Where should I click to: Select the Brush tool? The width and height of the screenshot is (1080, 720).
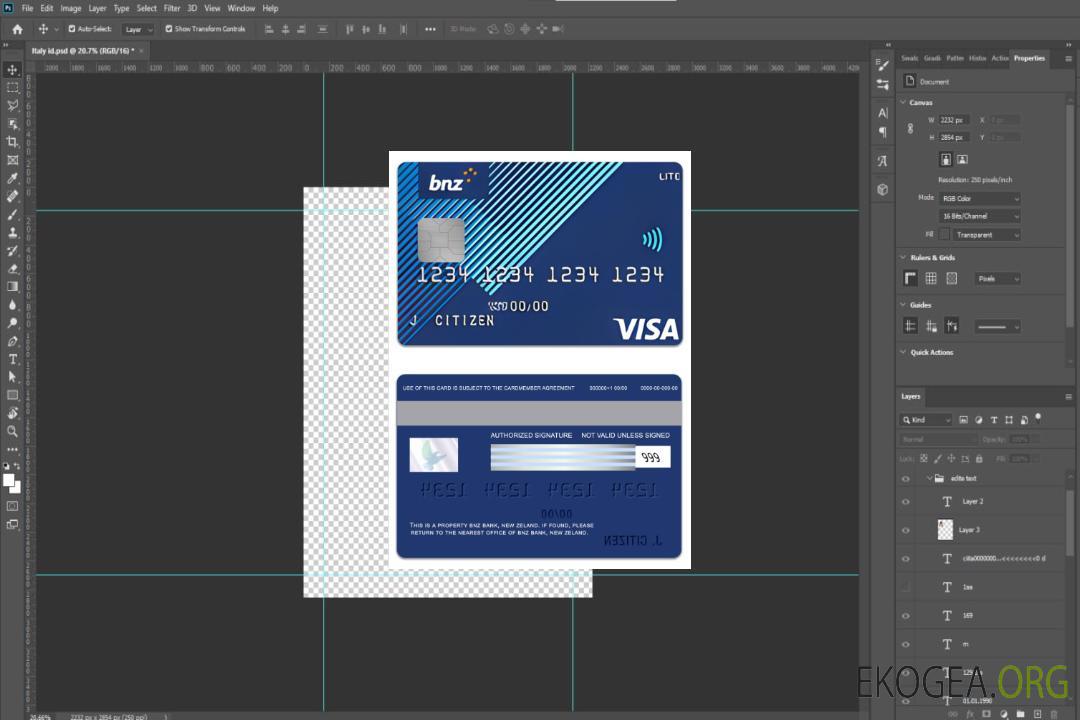pos(12,214)
